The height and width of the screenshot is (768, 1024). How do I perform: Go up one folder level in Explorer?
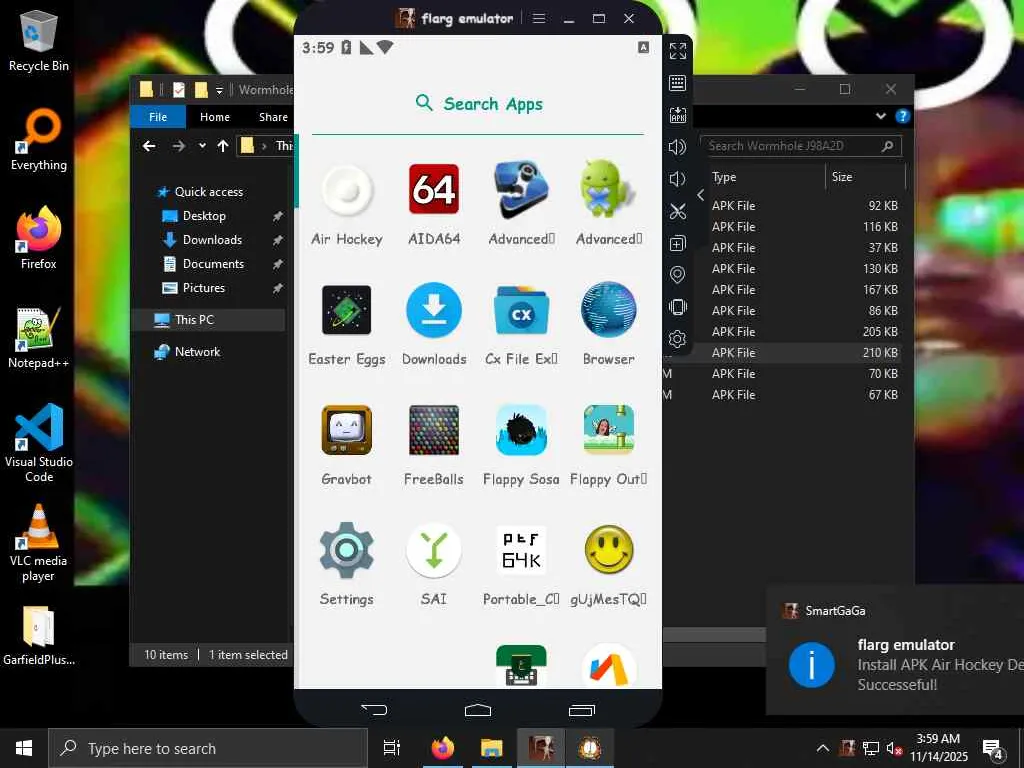(223, 146)
